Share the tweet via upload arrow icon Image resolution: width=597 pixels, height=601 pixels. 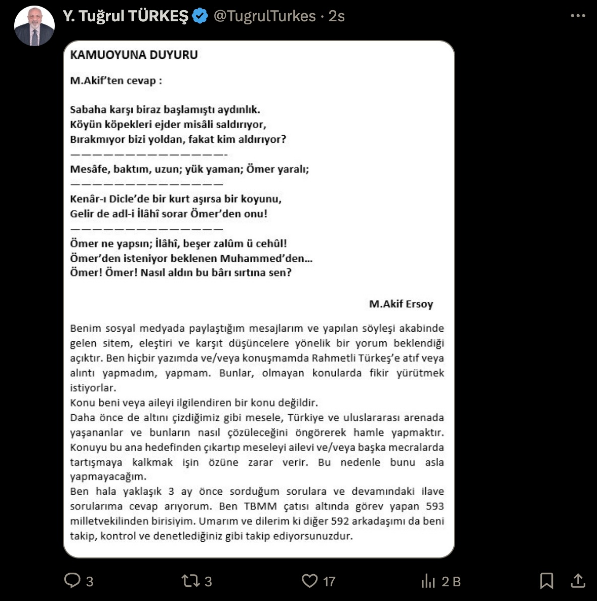(578, 581)
